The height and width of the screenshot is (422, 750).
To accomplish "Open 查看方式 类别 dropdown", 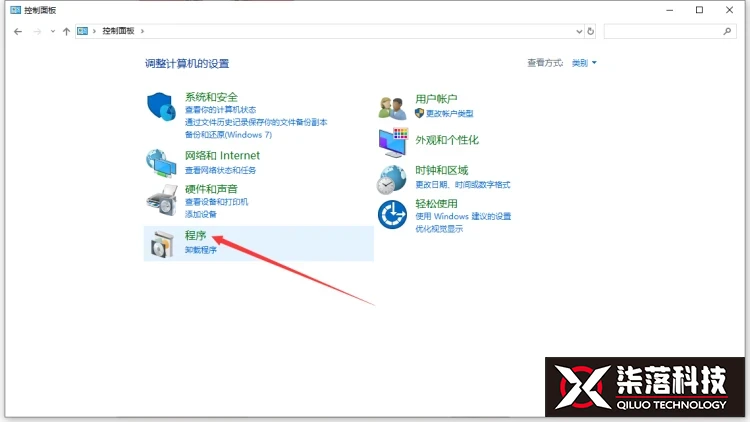I will [x=584, y=63].
